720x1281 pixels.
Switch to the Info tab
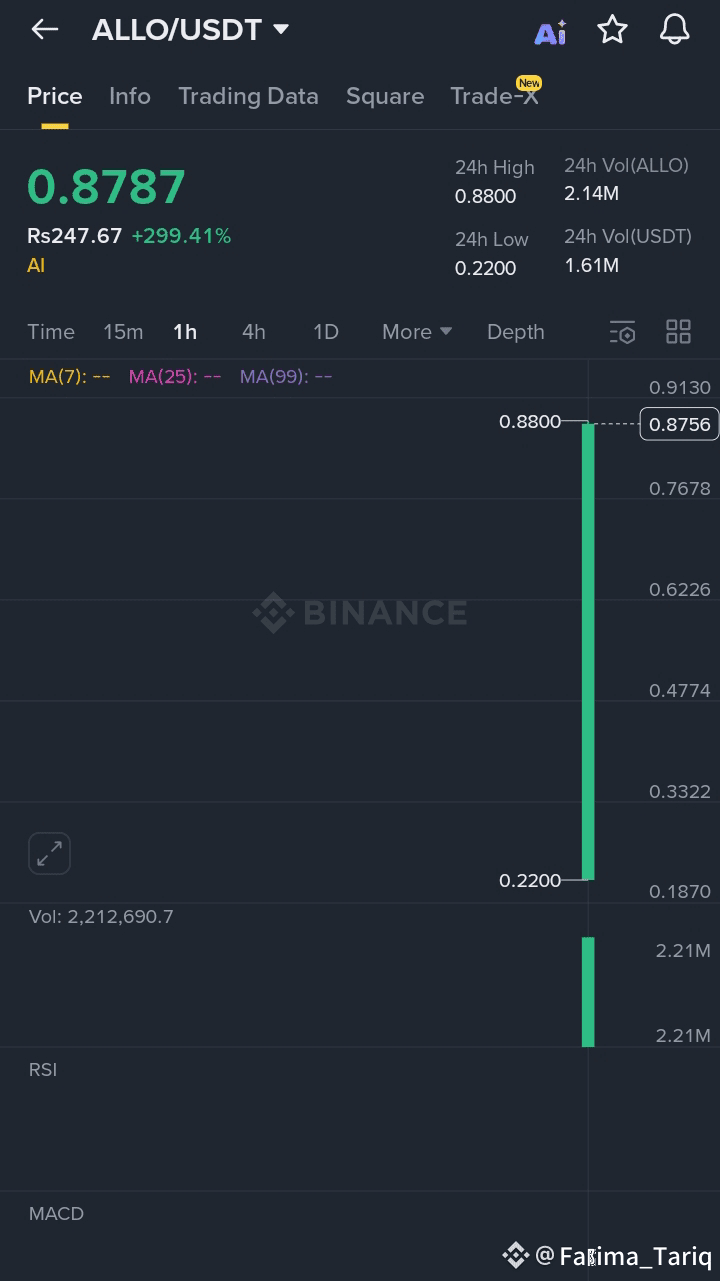(x=130, y=96)
